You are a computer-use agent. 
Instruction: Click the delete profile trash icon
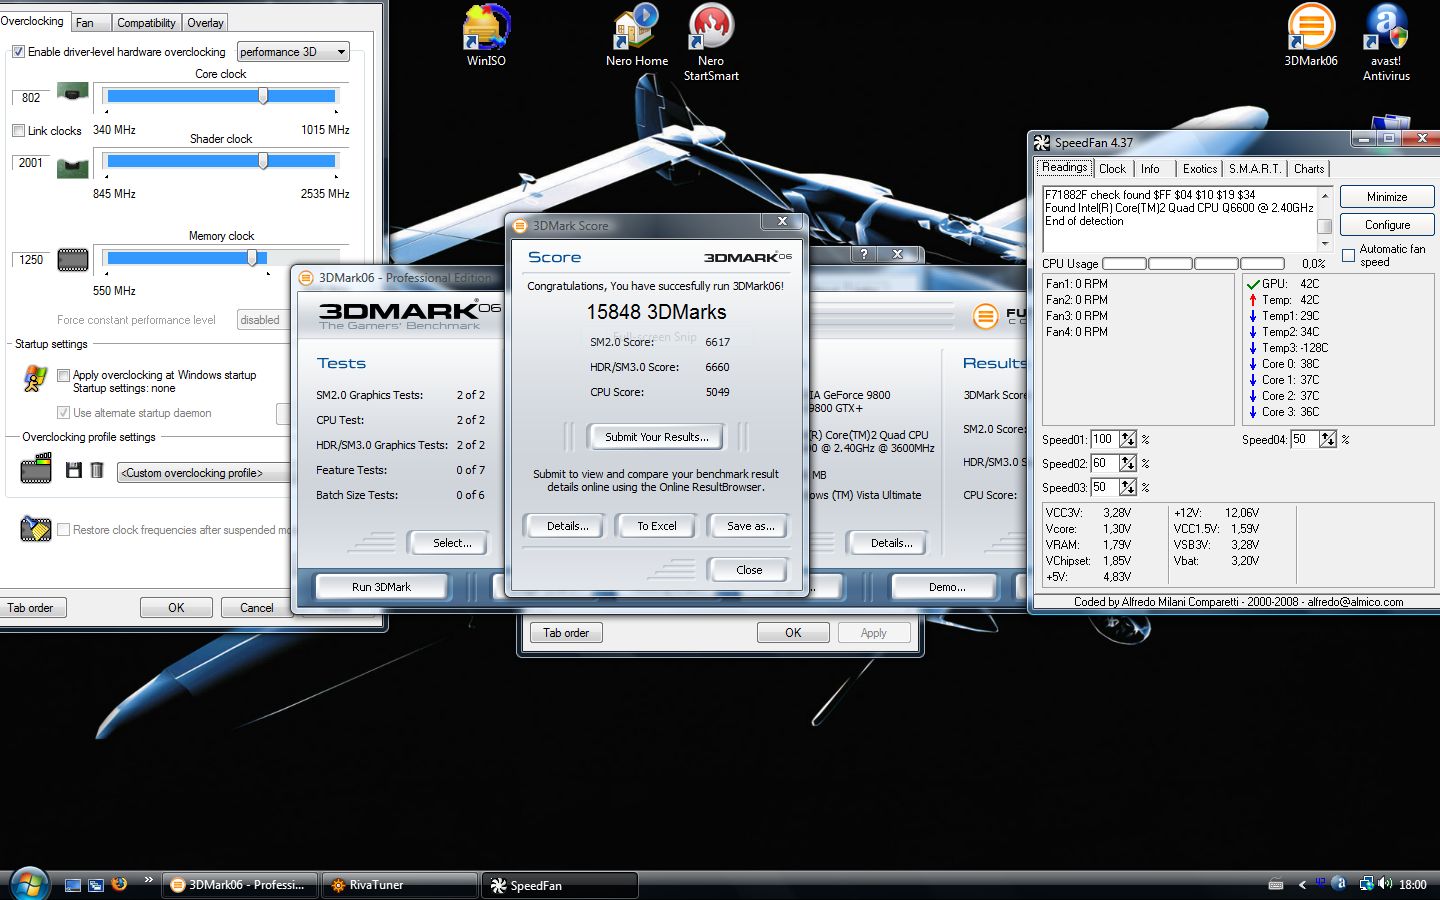tap(97, 470)
